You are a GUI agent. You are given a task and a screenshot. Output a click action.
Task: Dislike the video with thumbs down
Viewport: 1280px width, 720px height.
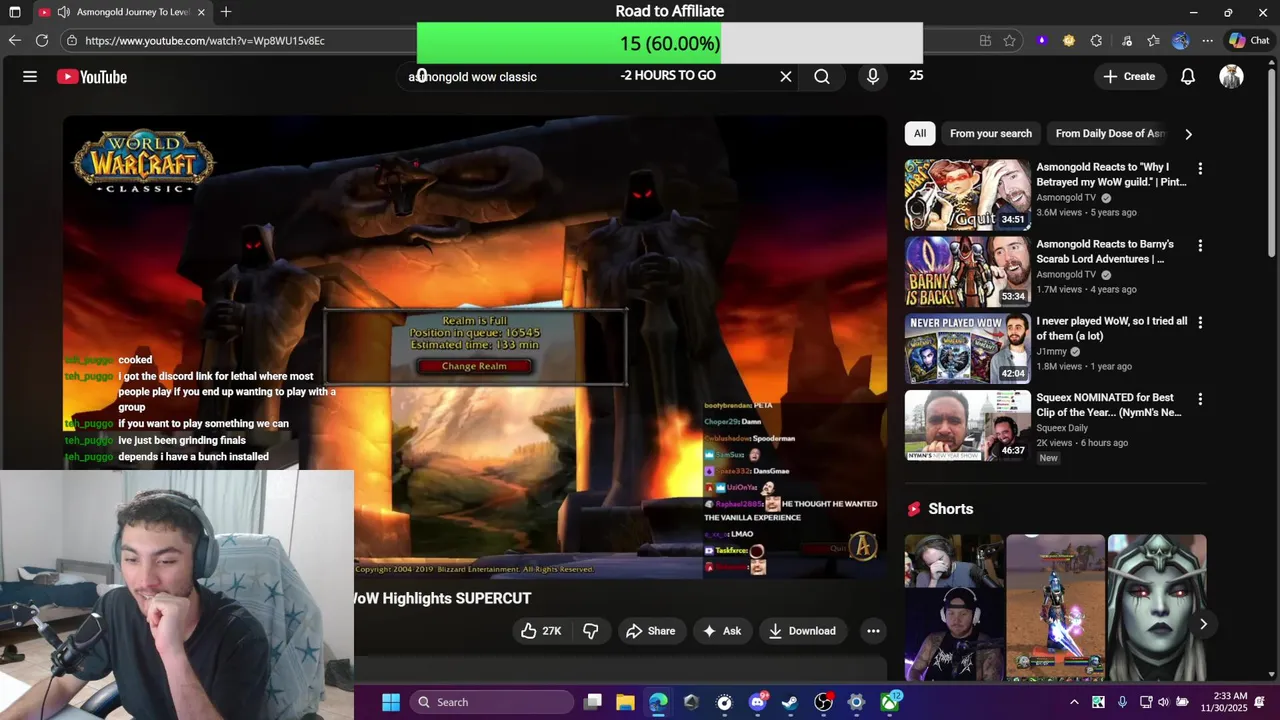tap(591, 631)
